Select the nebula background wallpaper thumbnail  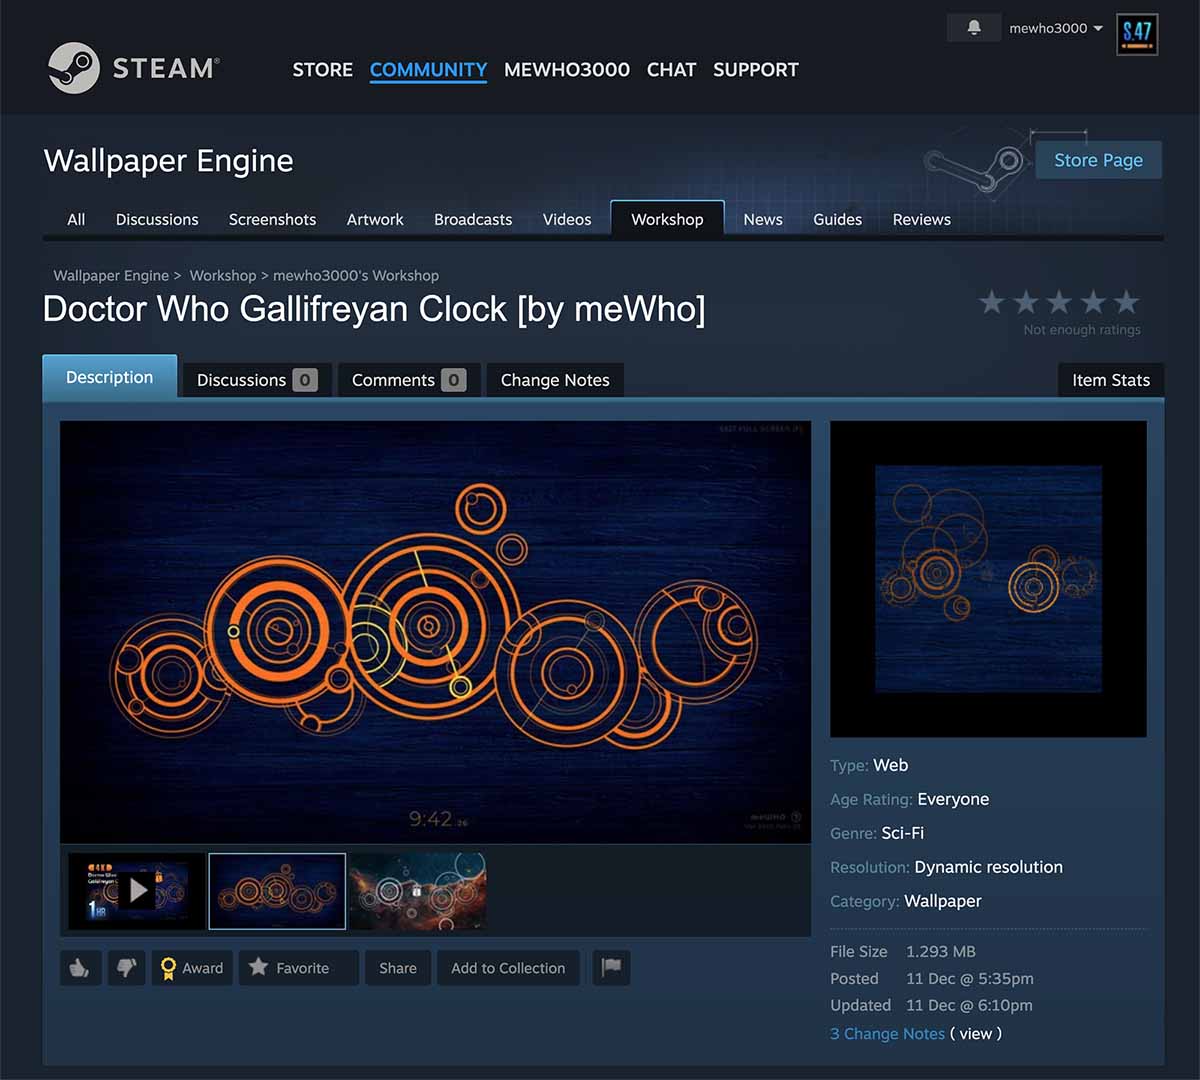coord(417,890)
